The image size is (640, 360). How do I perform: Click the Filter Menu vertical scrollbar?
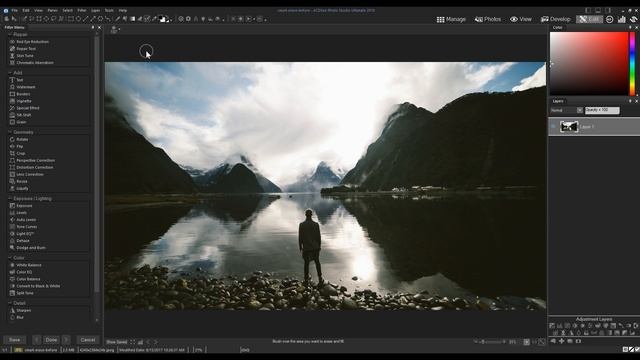97,163
